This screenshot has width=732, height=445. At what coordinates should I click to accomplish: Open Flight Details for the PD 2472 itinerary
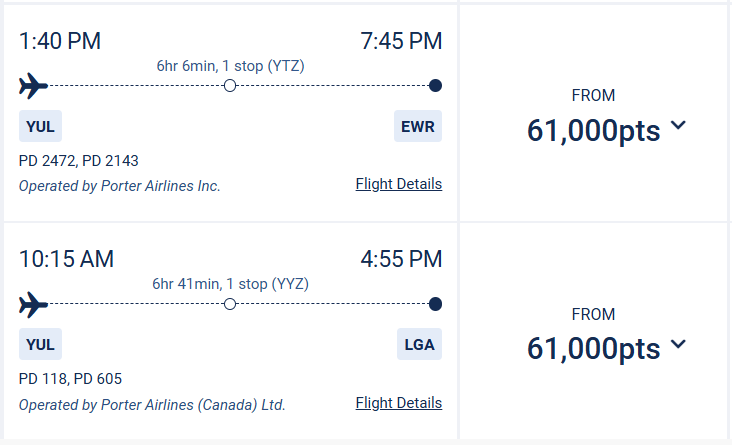pos(398,184)
